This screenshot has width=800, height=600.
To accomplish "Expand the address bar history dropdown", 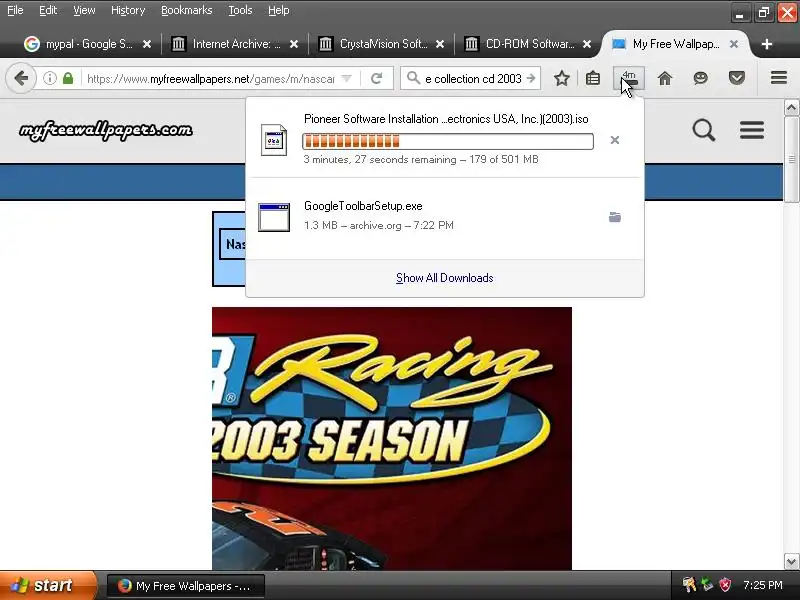I will (x=346, y=79).
